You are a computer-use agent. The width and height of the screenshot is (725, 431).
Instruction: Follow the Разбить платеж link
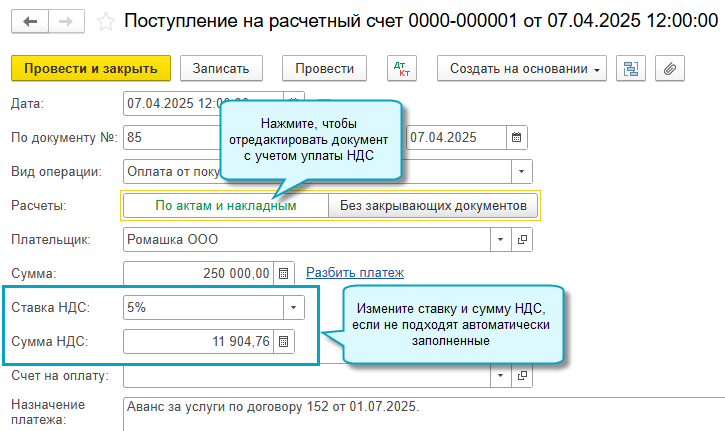coord(355,273)
